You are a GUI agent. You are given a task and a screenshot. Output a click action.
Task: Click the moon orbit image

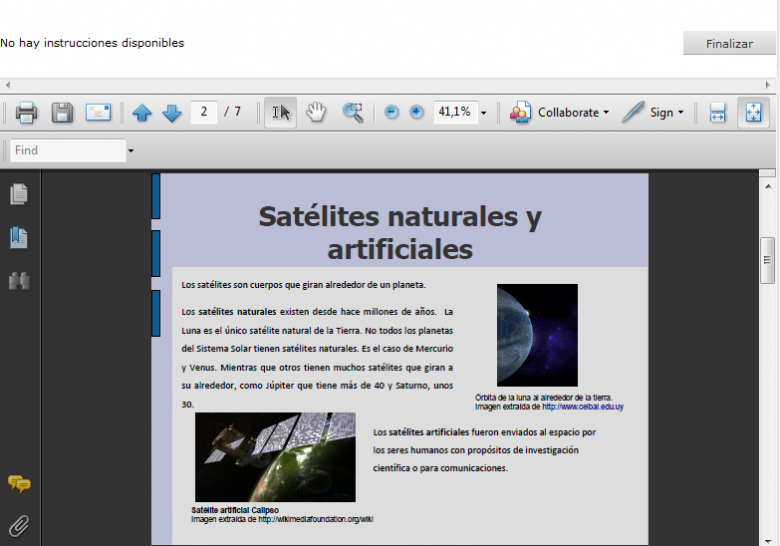tap(537, 335)
